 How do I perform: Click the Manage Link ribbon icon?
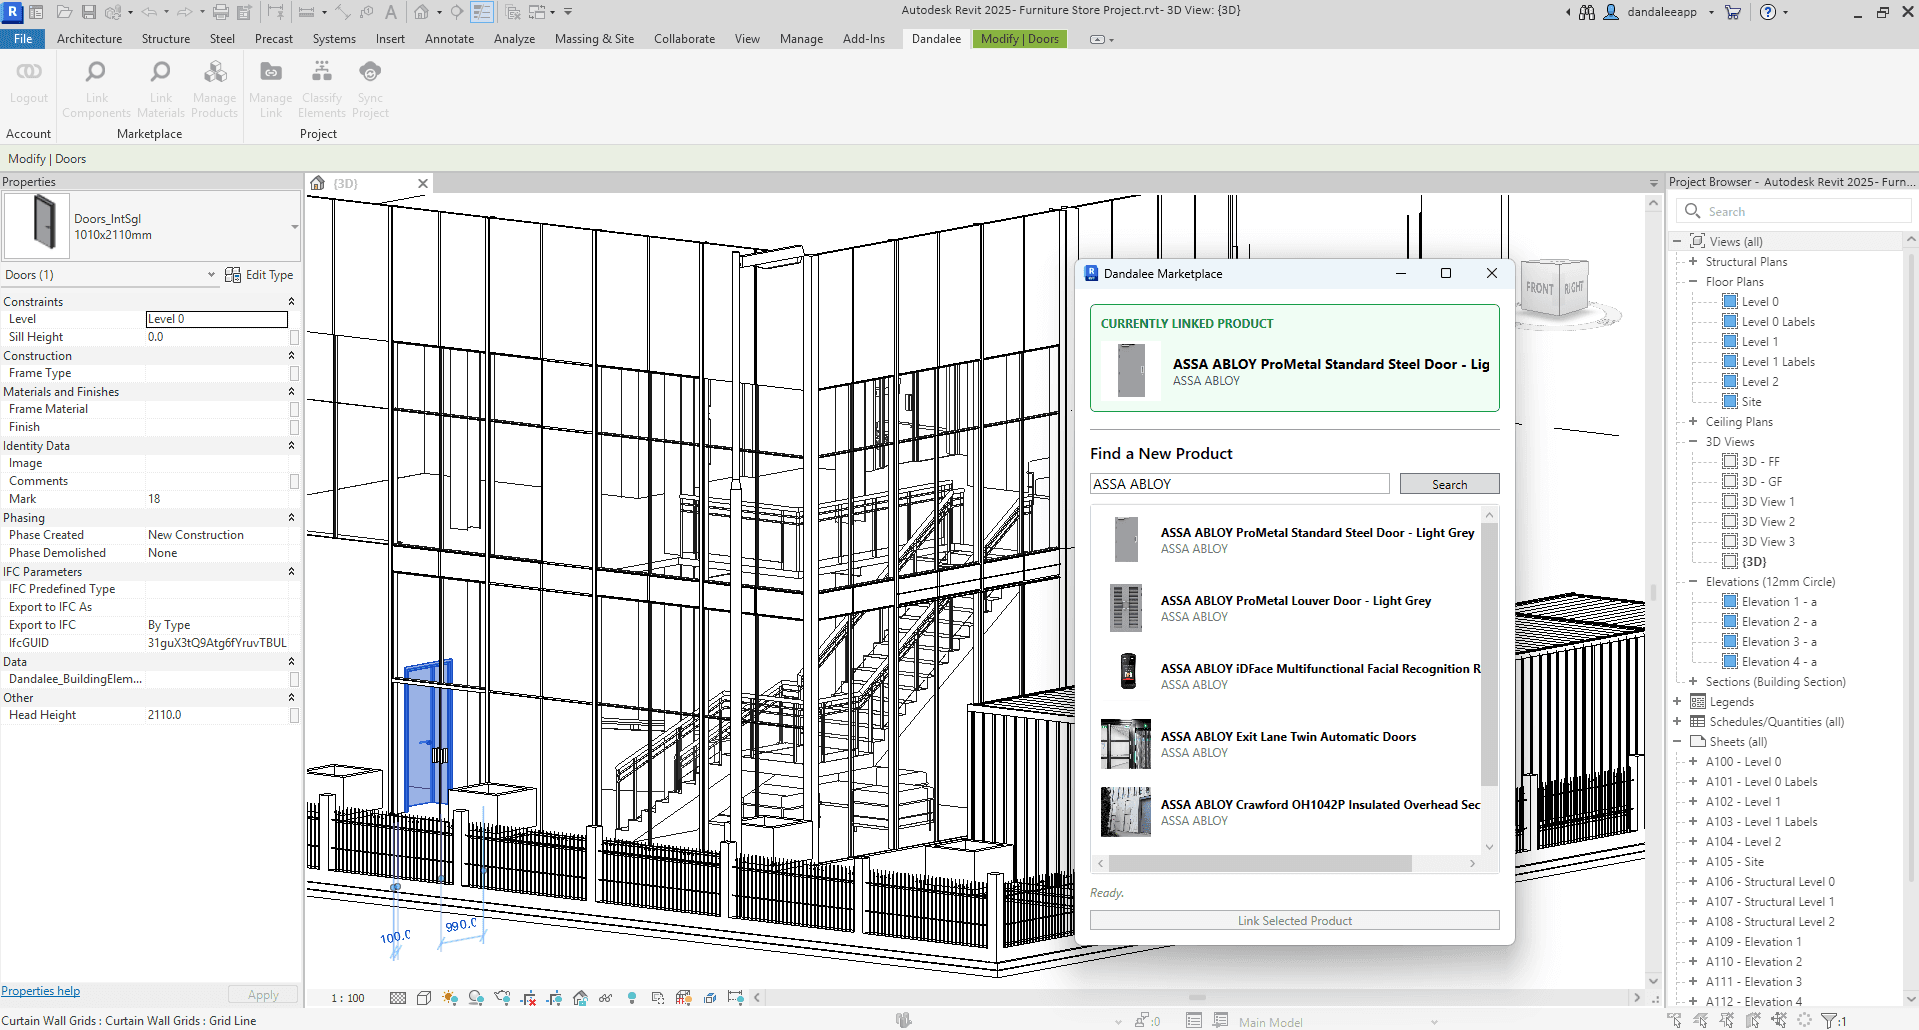(x=270, y=90)
